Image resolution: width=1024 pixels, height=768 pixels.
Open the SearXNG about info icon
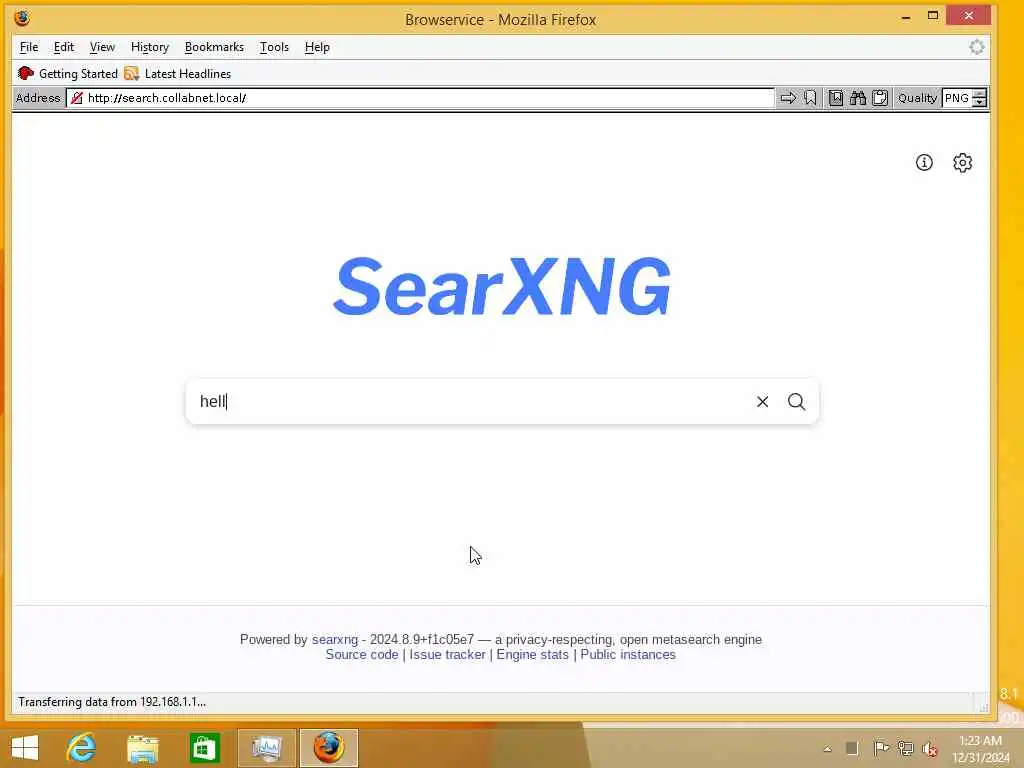pyautogui.click(x=924, y=163)
